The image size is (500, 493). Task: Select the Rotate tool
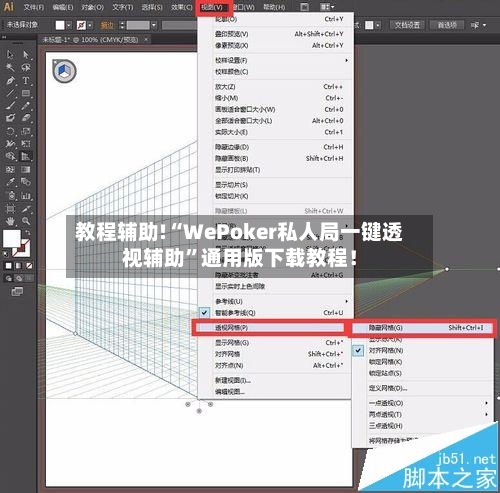(10, 131)
